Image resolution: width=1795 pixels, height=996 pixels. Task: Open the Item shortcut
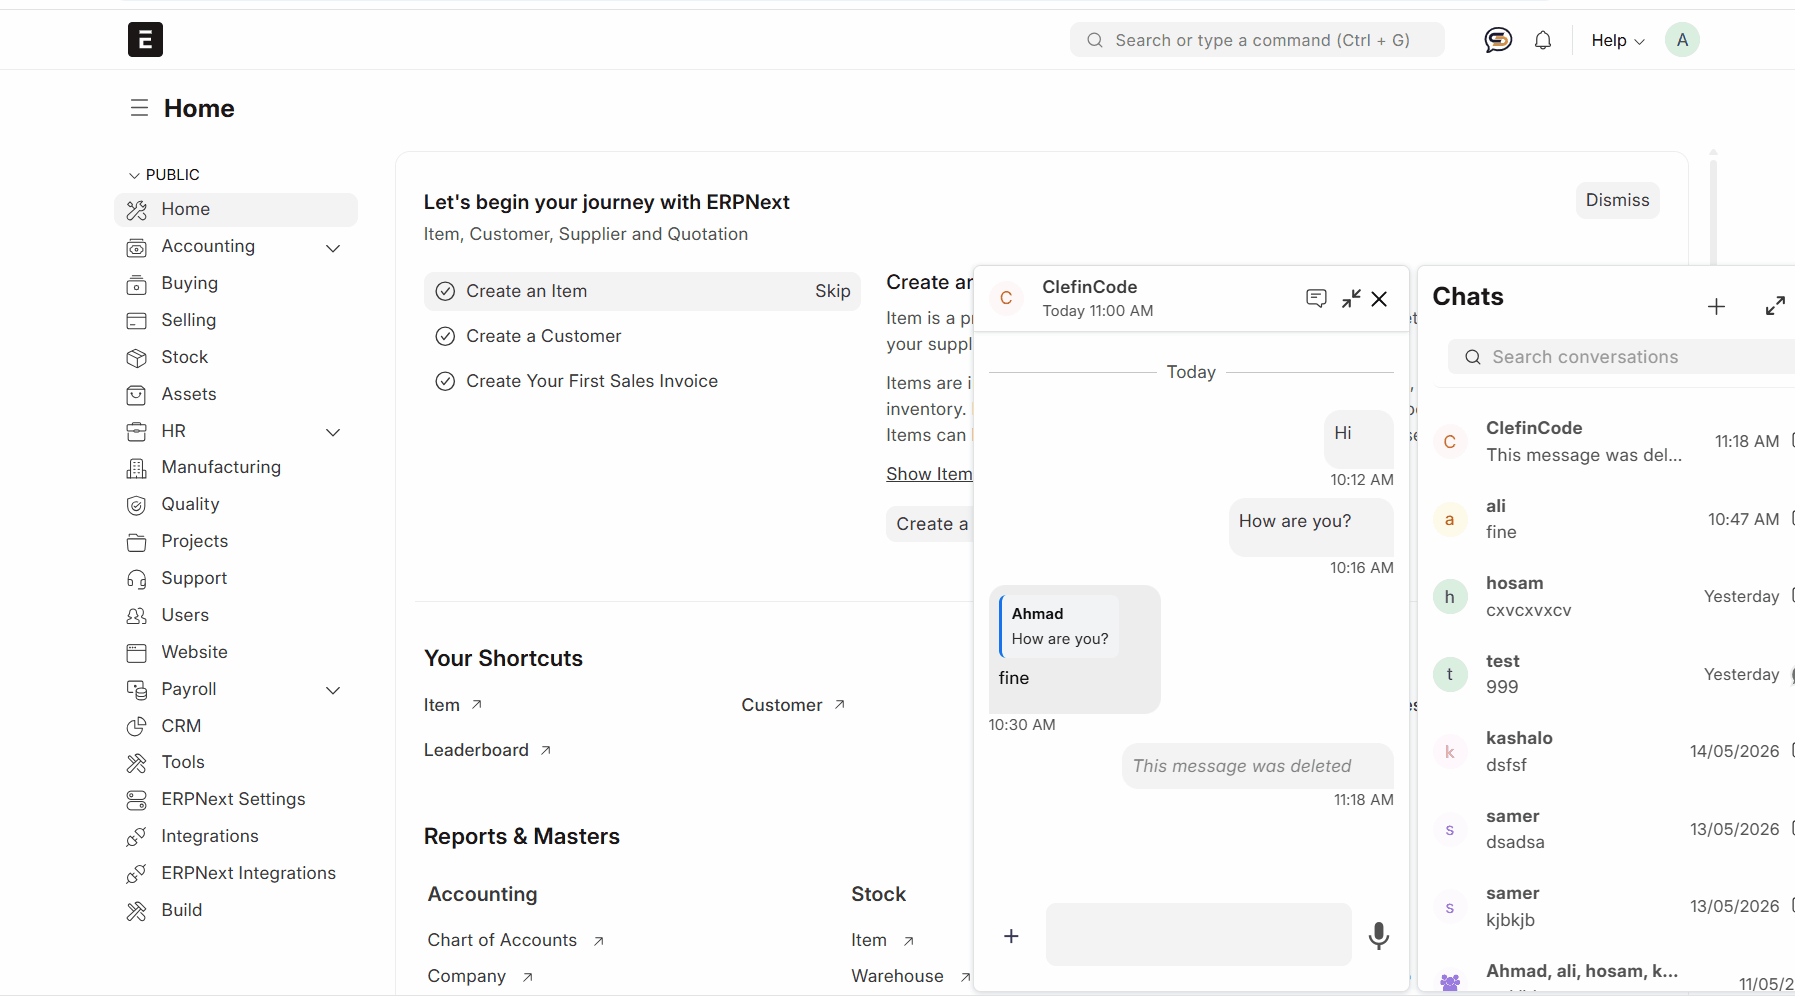pos(453,705)
